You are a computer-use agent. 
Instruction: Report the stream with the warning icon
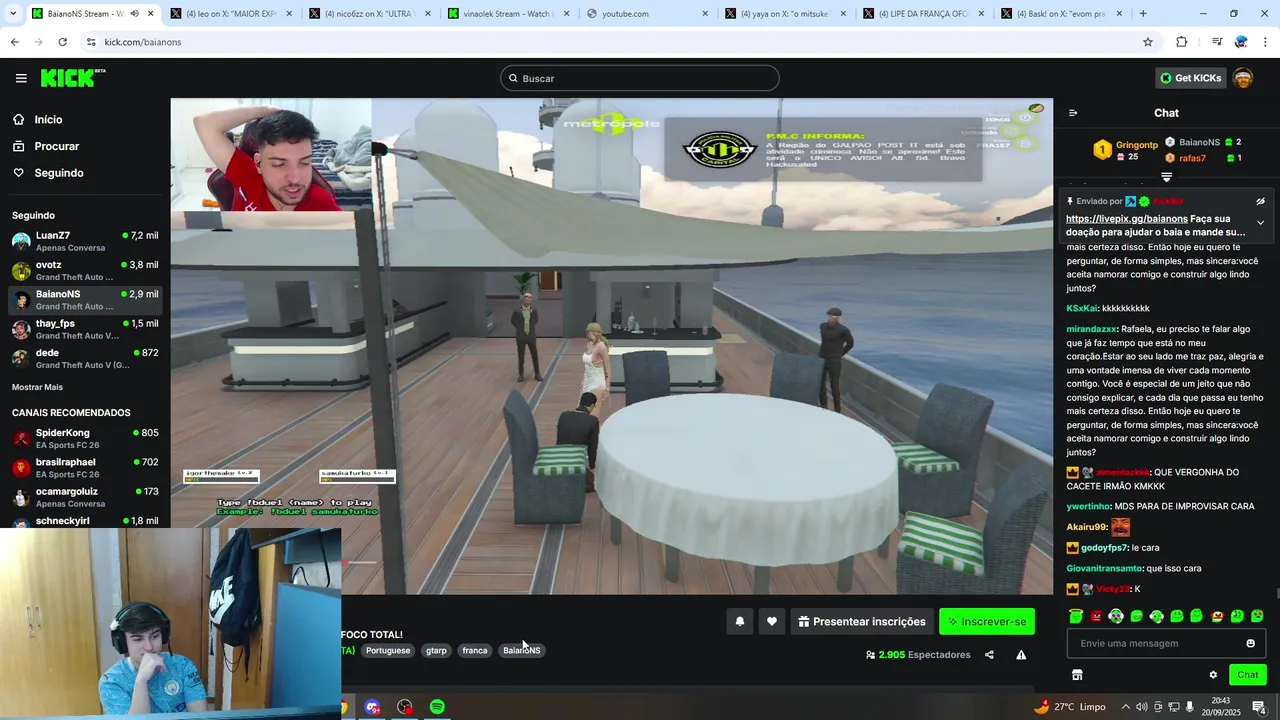1021,655
